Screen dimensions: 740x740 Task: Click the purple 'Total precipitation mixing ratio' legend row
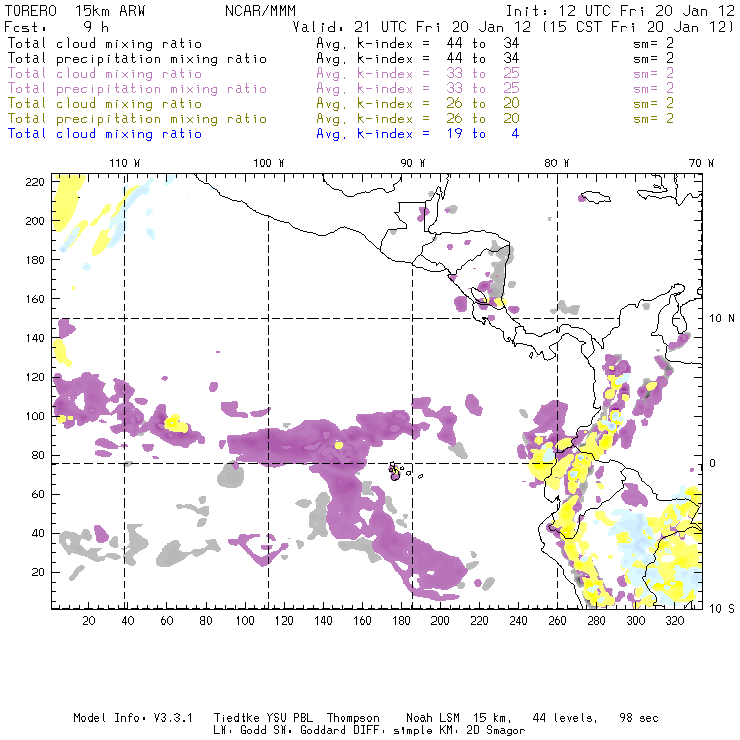point(340,88)
